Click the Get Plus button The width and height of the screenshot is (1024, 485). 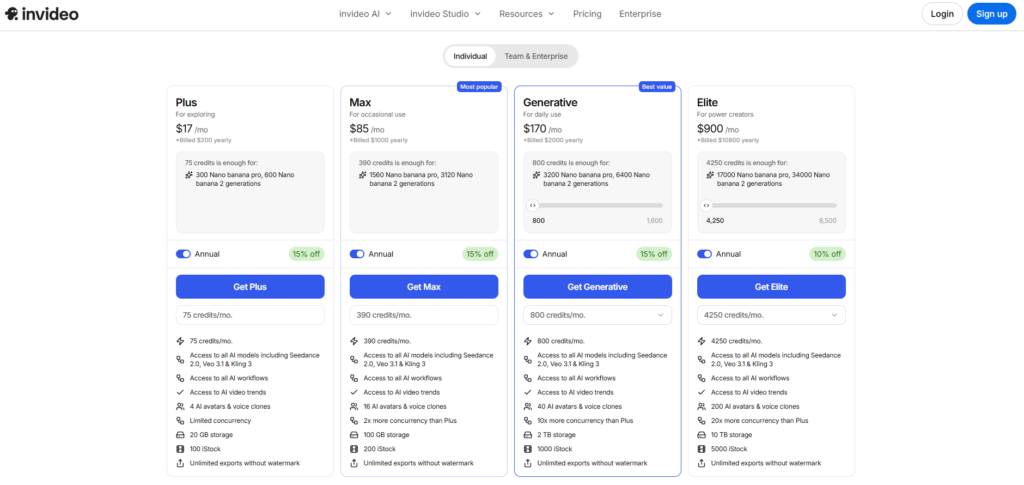point(250,287)
